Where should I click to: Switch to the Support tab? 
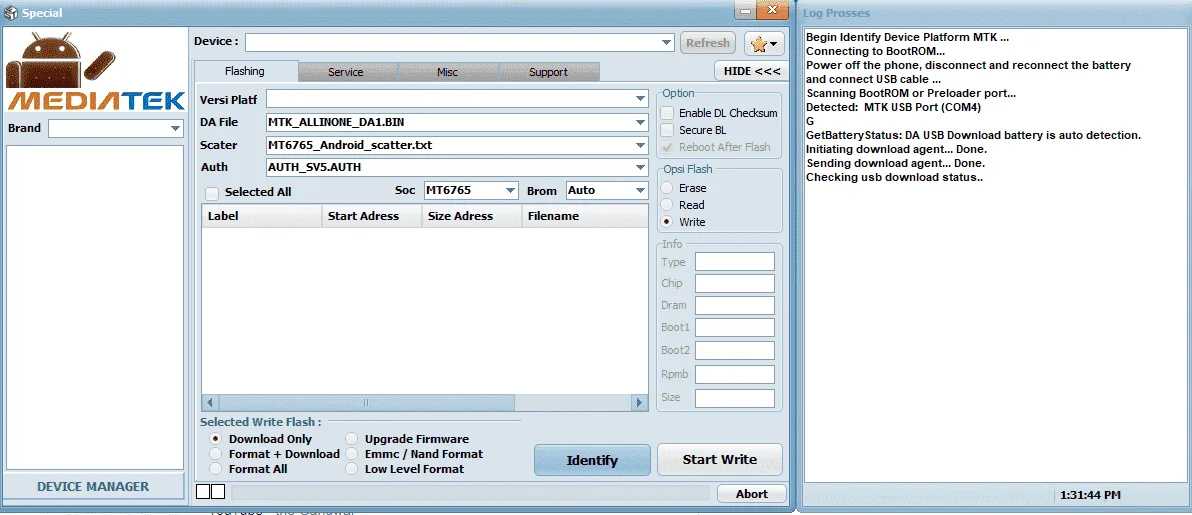549,72
